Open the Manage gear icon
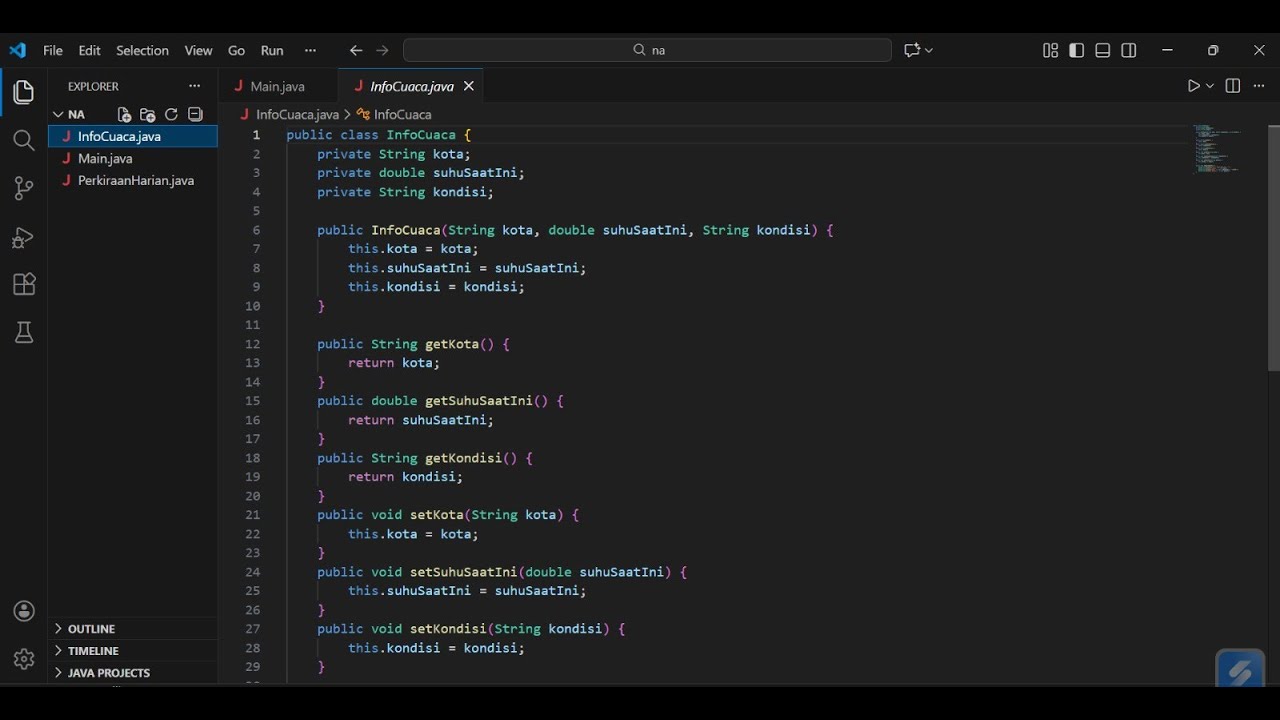Image resolution: width=1280 pixels, height=720 pixels. click(x=24, y=659)
